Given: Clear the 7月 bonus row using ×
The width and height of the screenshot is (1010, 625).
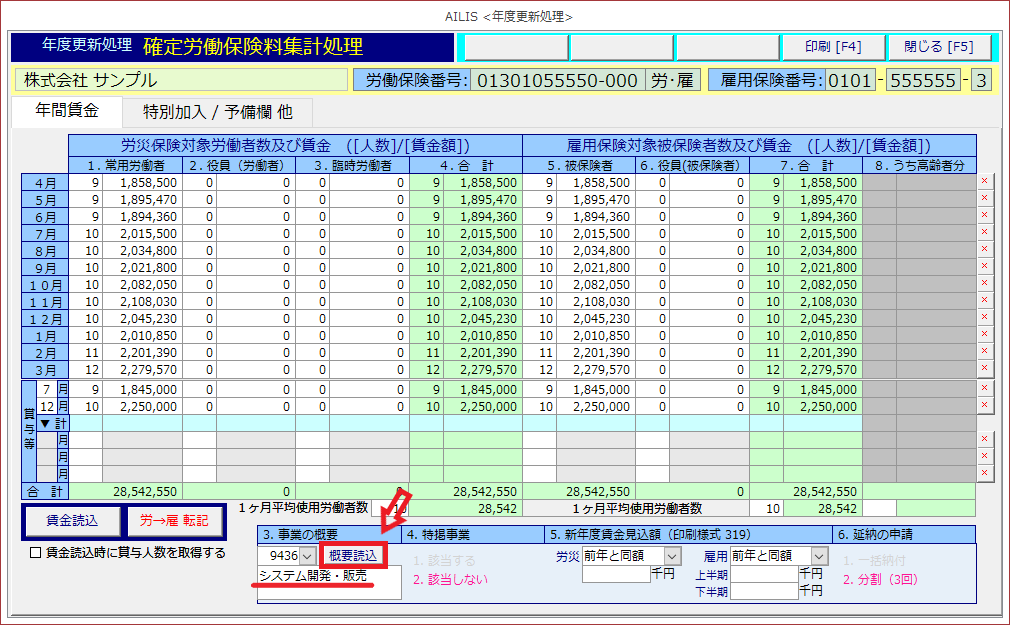Looking at the screenshot, I should [x=985, y=388].
